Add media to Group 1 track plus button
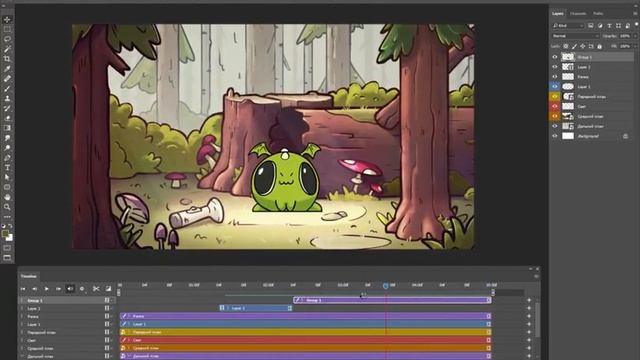This screenshot has width=640, height=360. point(529,300)
